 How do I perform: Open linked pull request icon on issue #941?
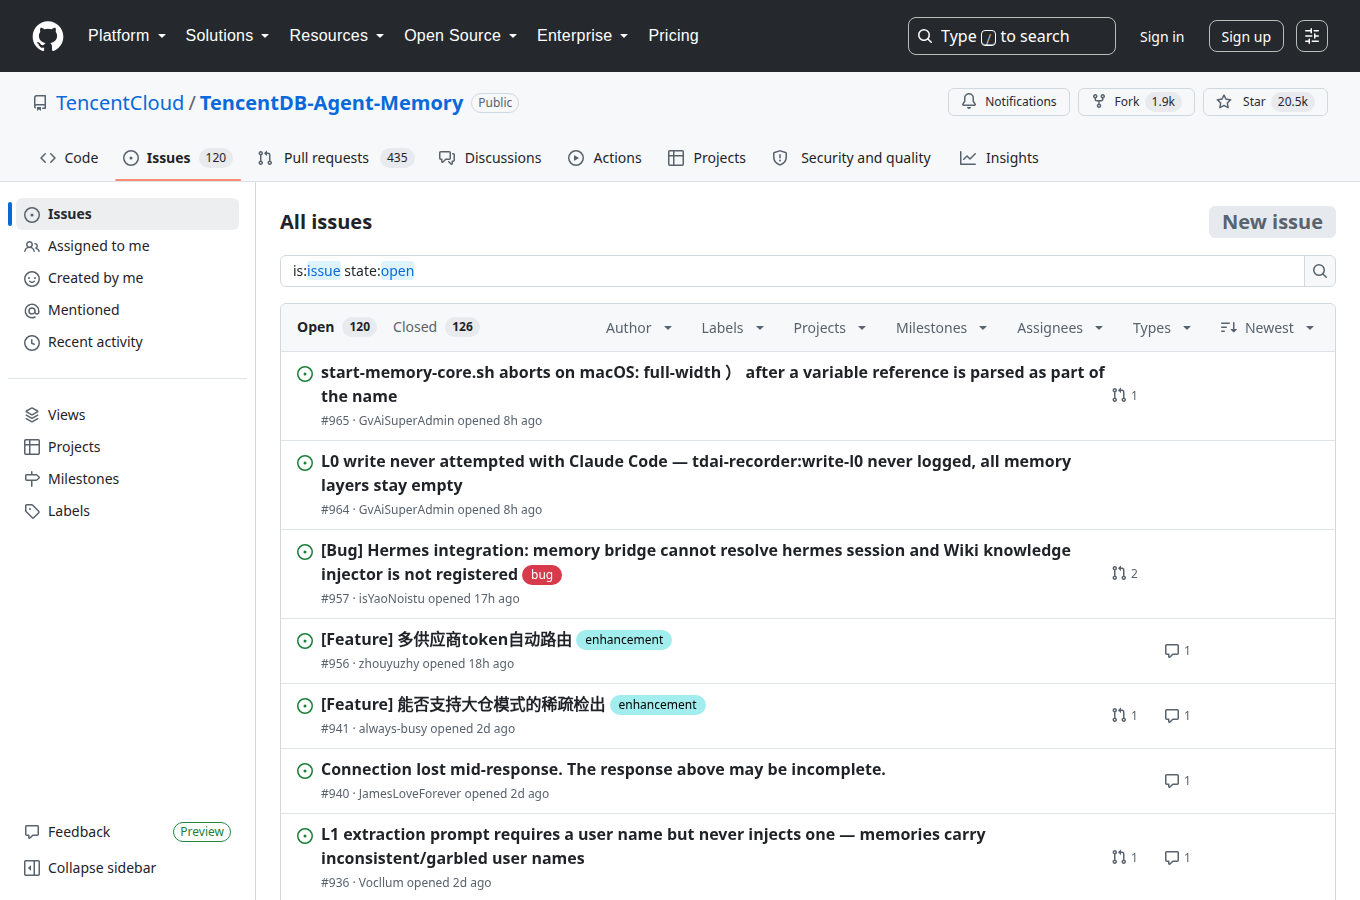pyautogui.click(x=1124, y=715)
